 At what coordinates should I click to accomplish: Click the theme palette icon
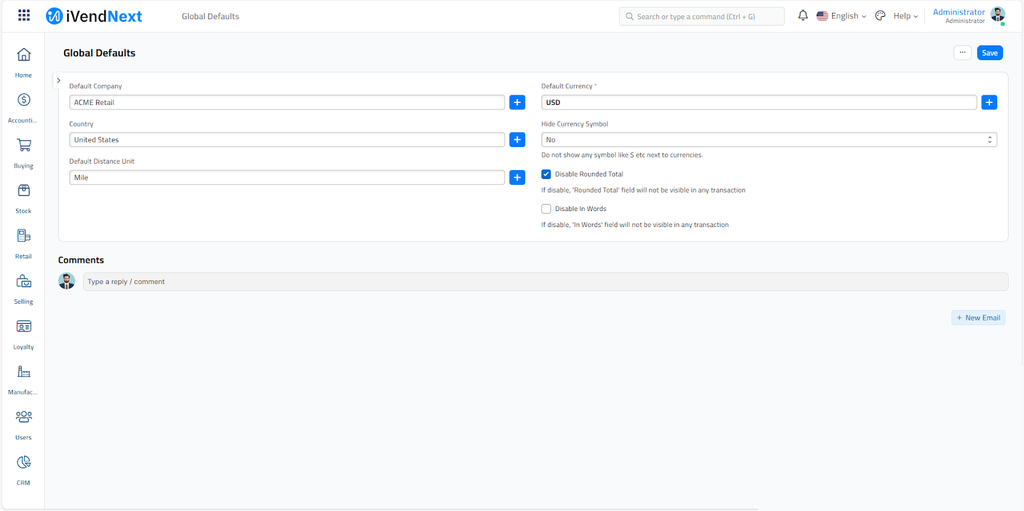(880, 16)
